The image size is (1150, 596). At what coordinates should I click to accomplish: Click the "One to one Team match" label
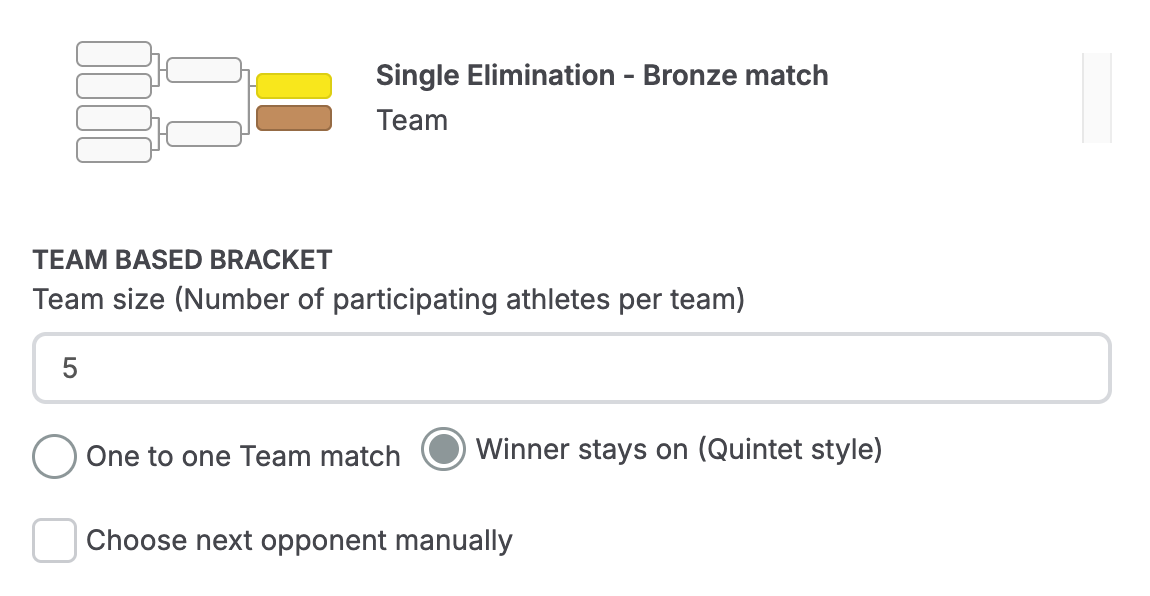[x=243, y=457]
